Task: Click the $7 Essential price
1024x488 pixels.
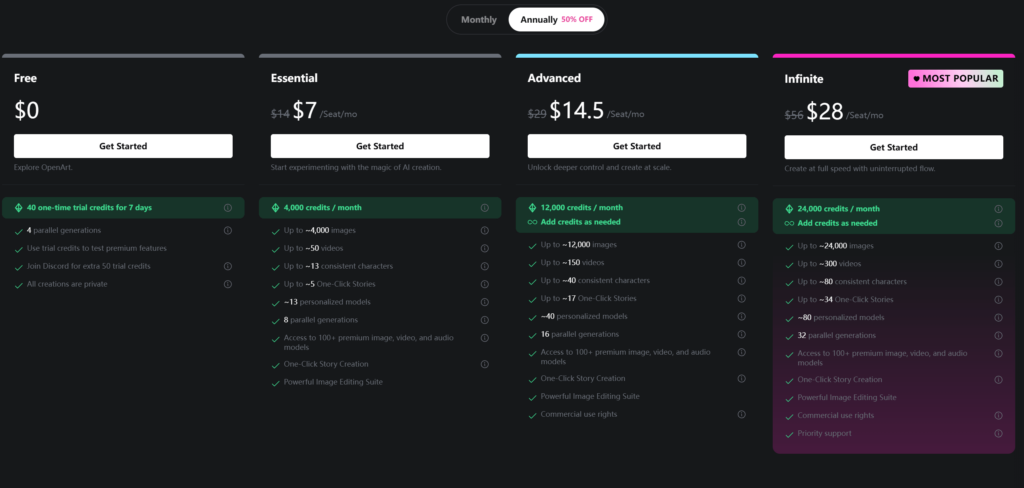Action: [304, 111]
